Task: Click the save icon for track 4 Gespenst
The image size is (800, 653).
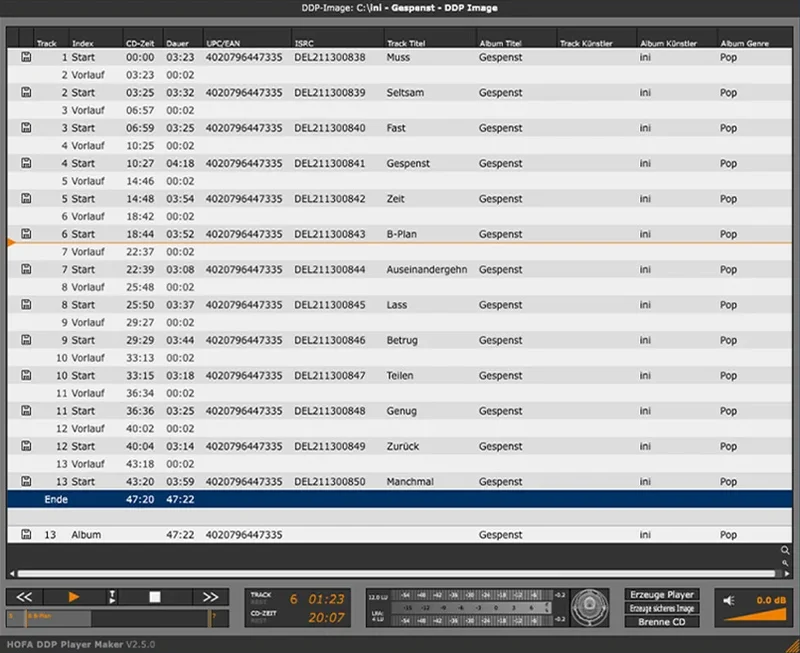Action: pyautogui.click(x=26, y=163)
